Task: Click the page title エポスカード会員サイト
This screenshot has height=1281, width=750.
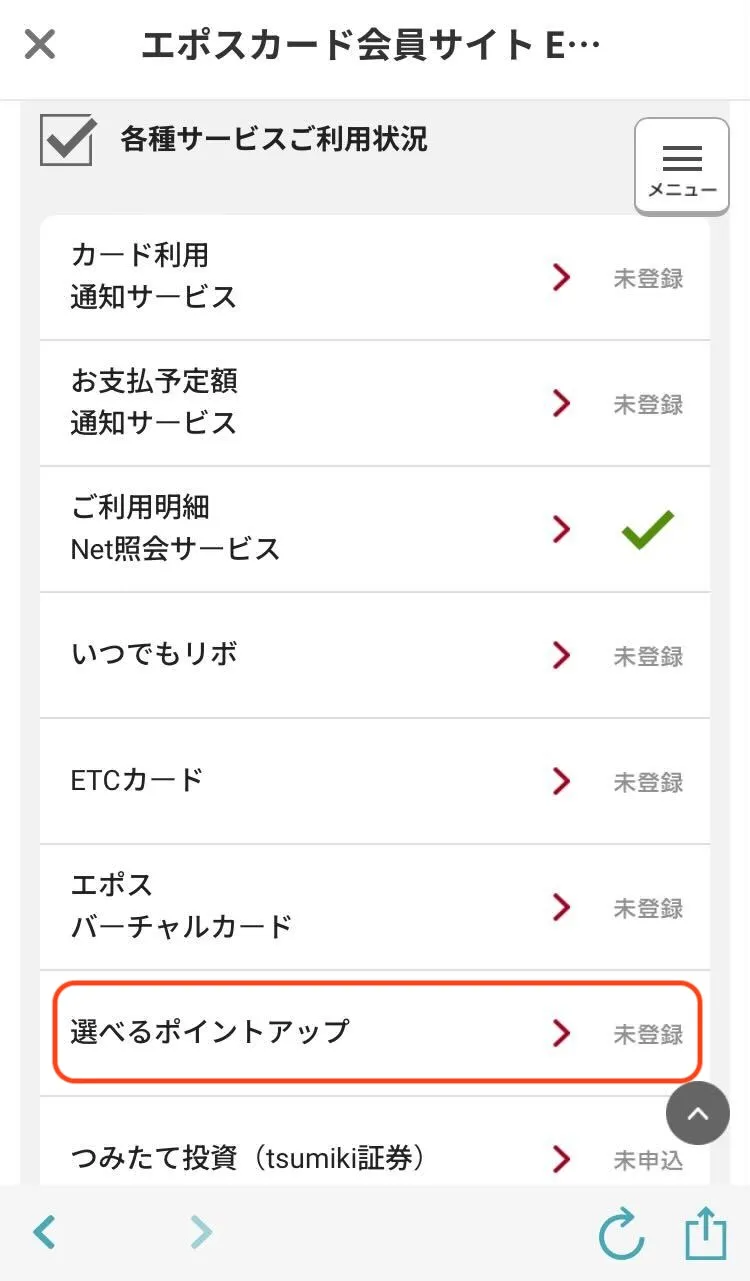Action: click(370, 46)
